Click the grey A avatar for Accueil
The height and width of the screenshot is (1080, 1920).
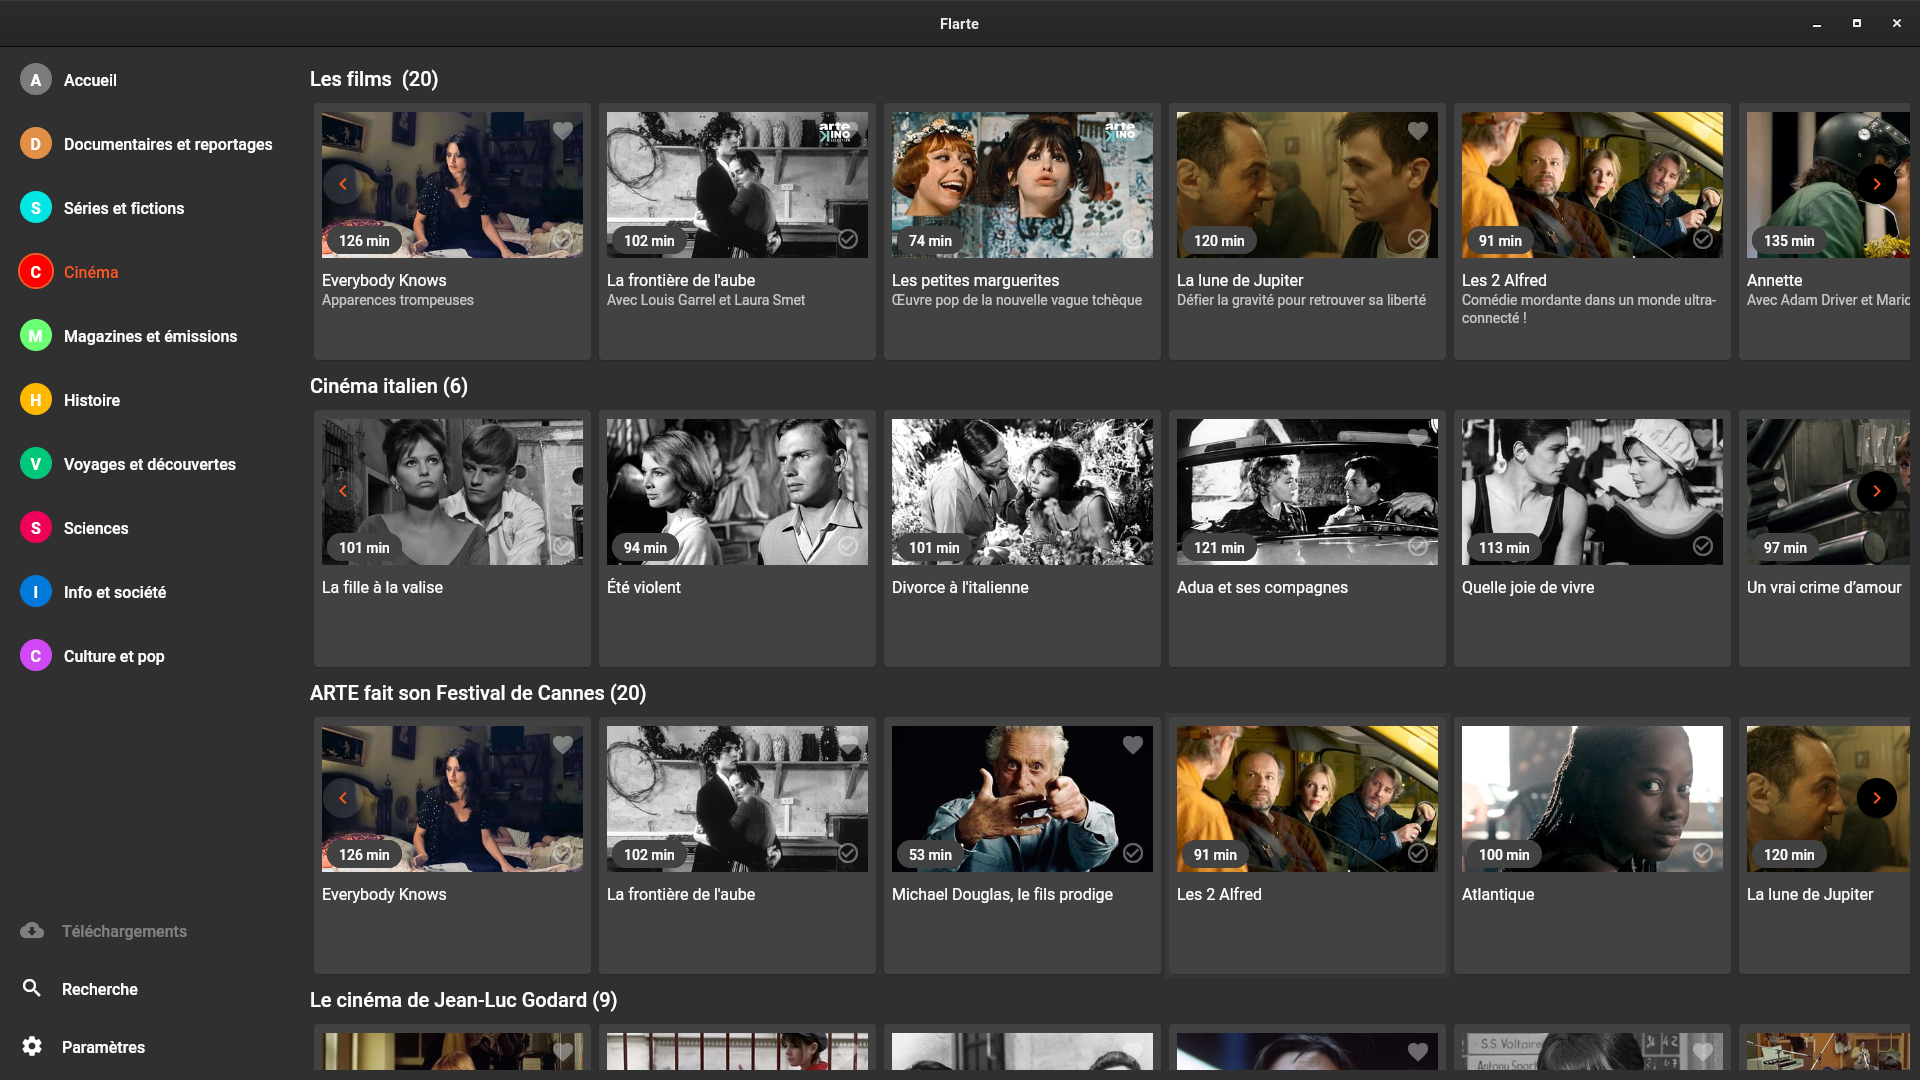36,80
